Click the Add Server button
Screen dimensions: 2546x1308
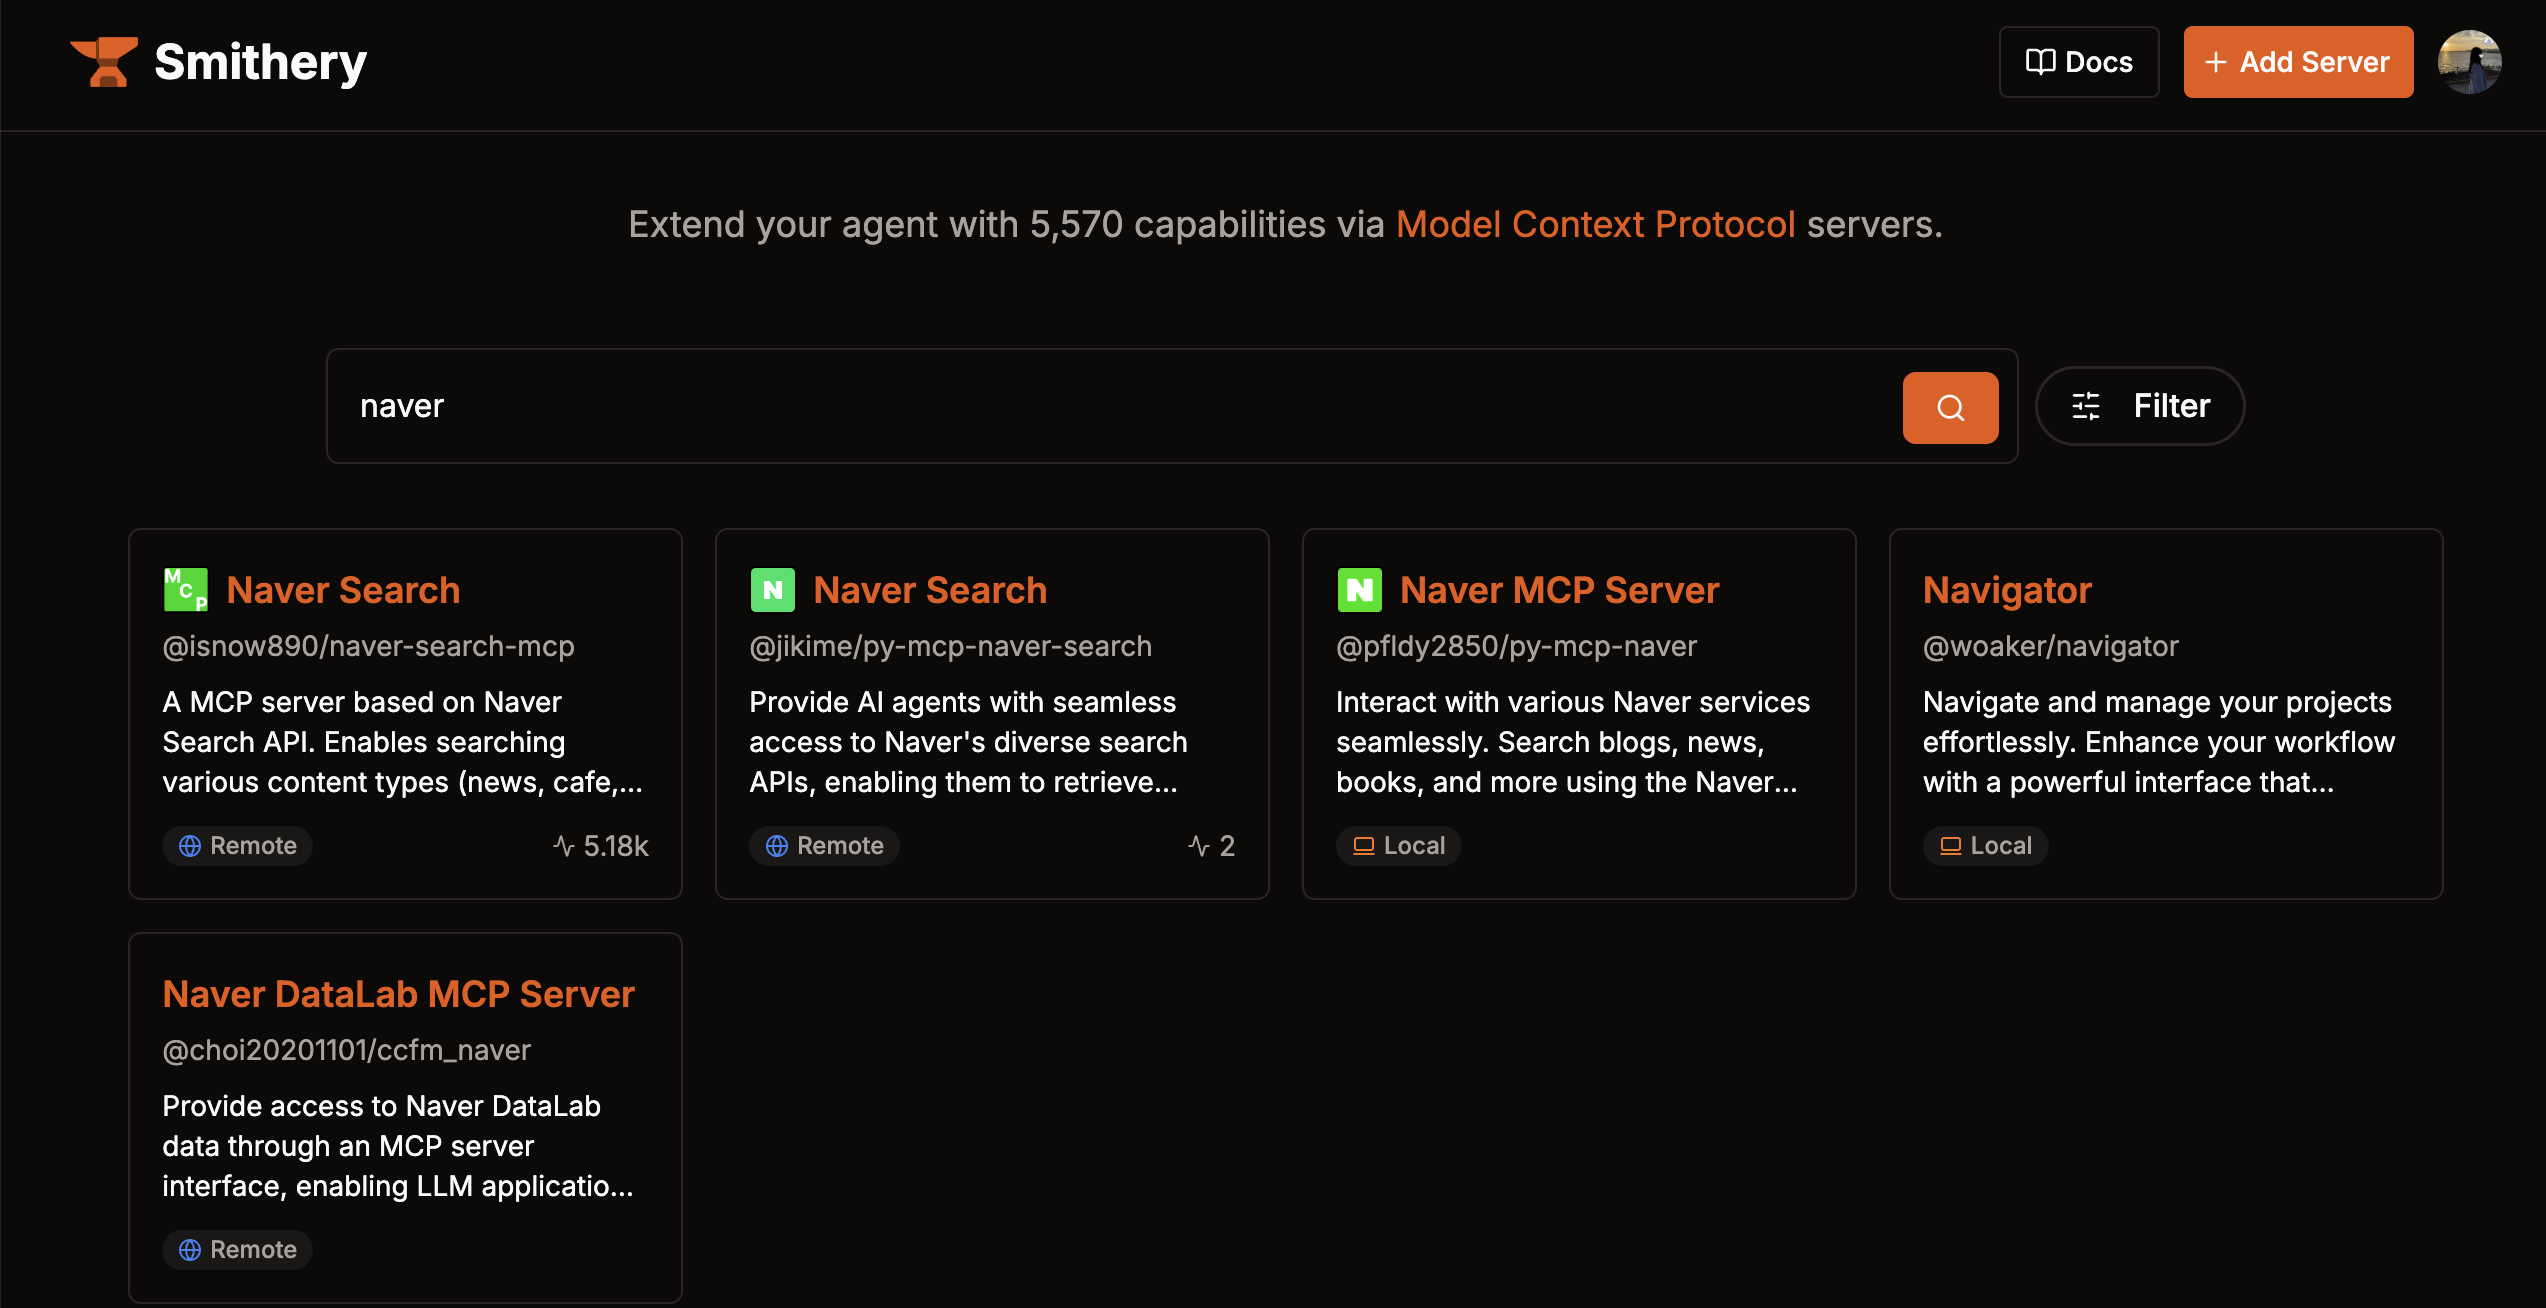(2298, 62)
